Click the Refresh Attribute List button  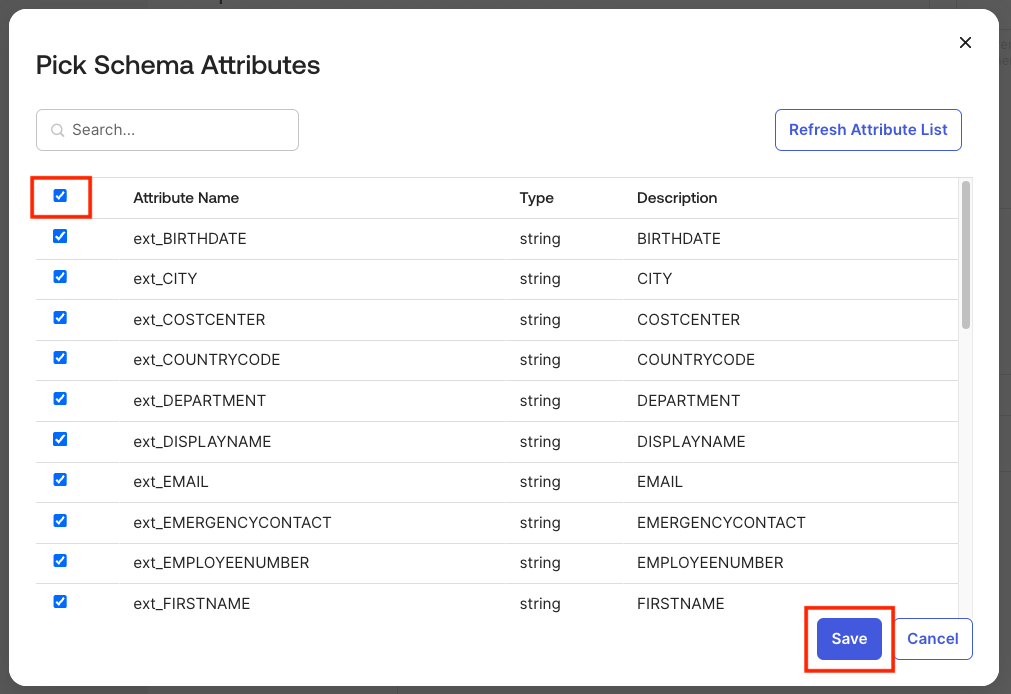click(x=868, y=130)
